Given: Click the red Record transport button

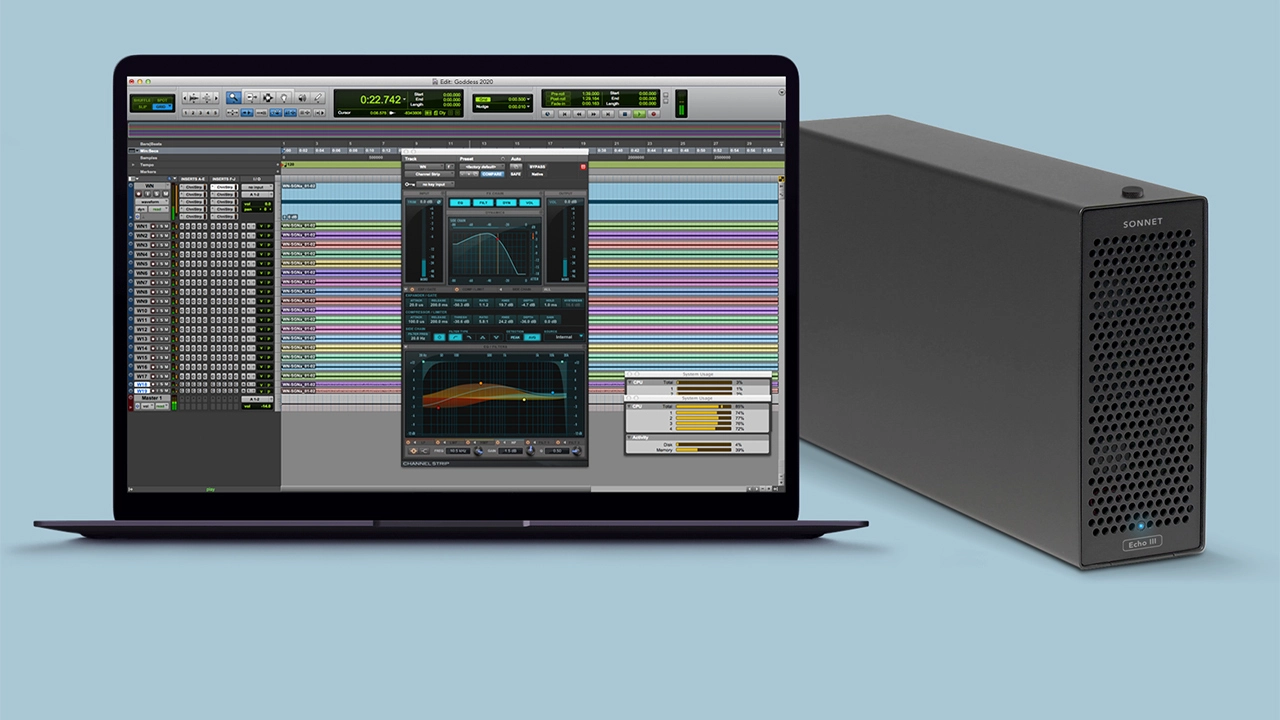Looking at the screenshot, I should [654, 114].
